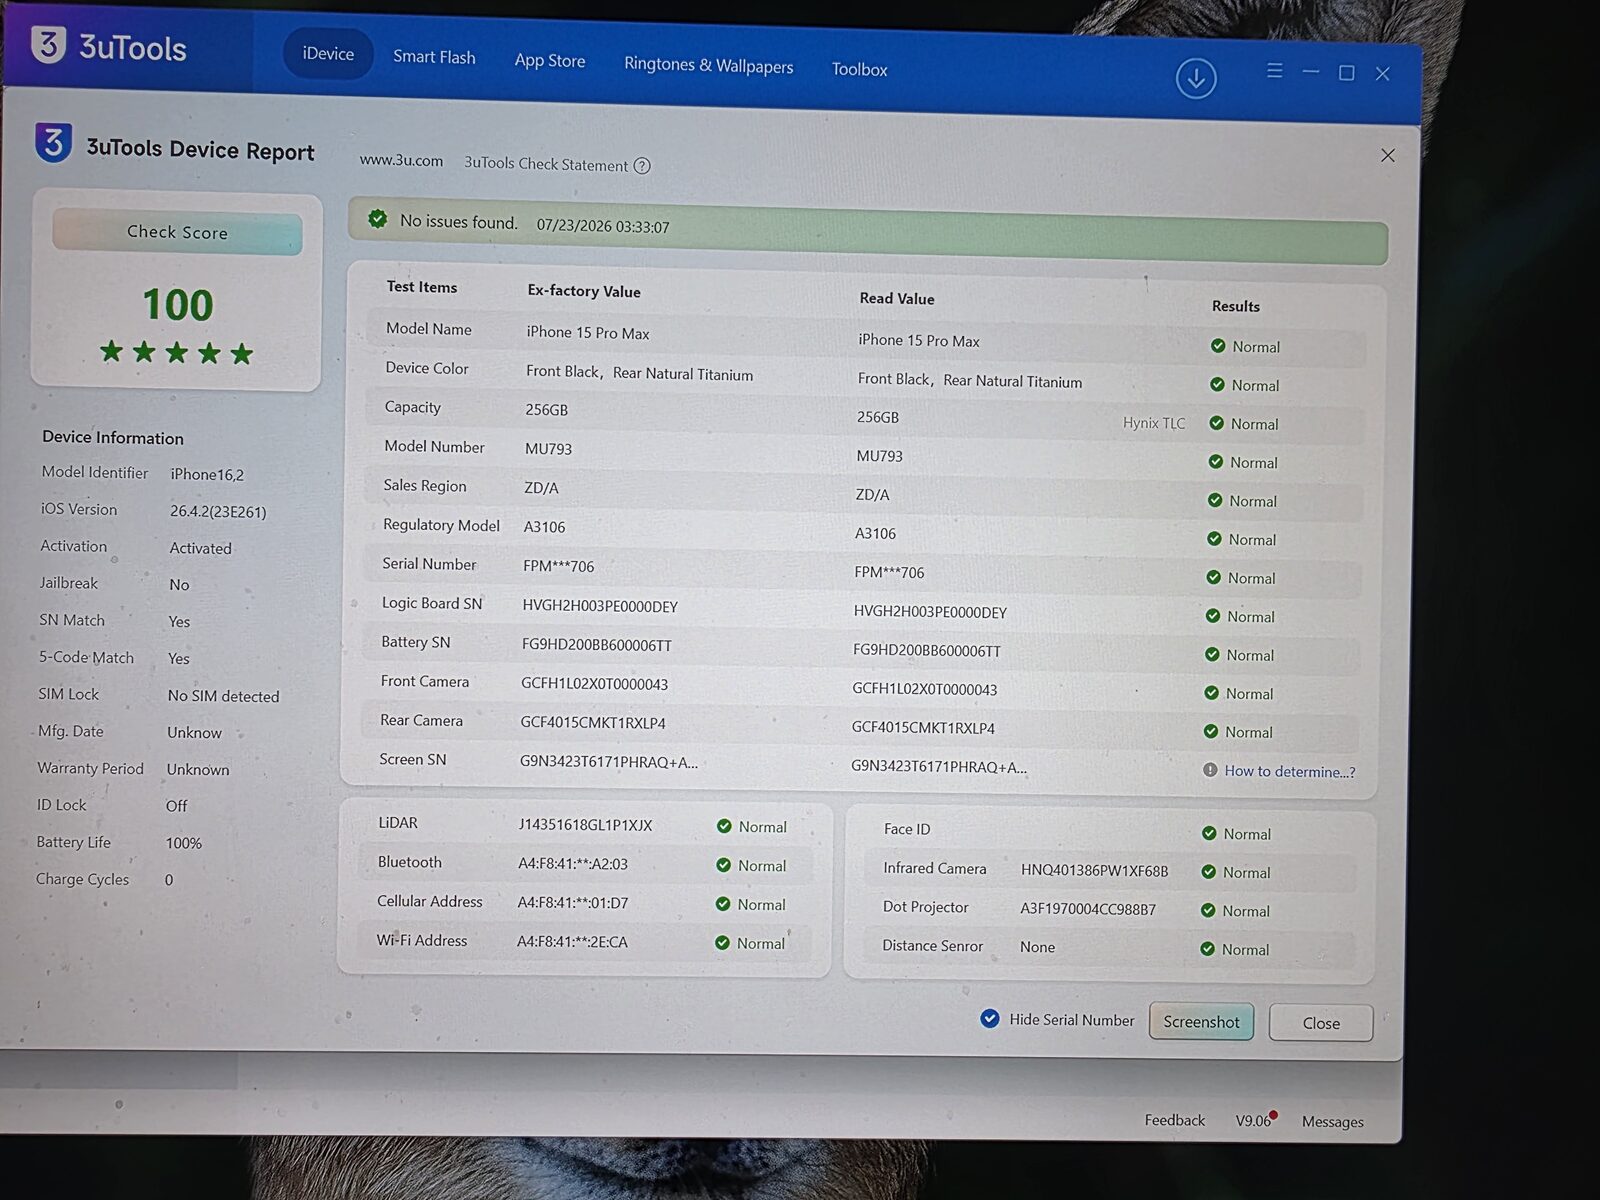Open the www.3u.com link
Screen dimensions: 1600x1200
coord(401,160)
